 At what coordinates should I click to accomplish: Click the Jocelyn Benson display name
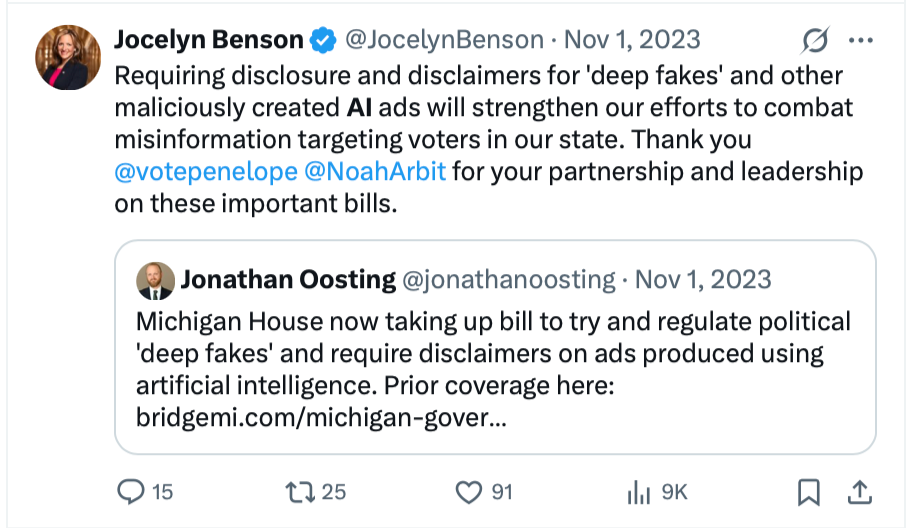pos(208,41)
